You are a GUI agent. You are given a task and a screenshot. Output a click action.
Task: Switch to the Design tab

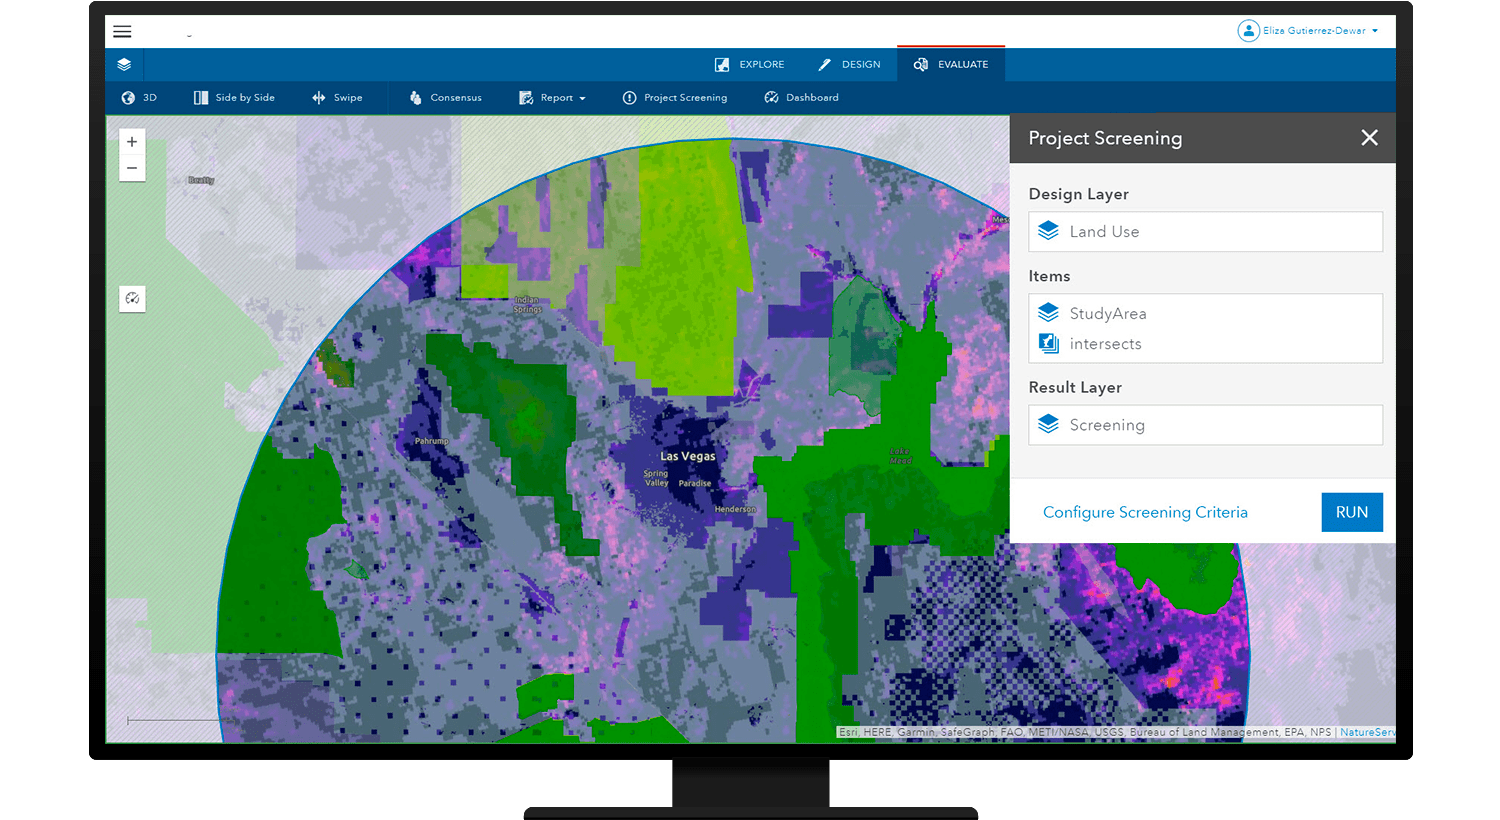849,65
